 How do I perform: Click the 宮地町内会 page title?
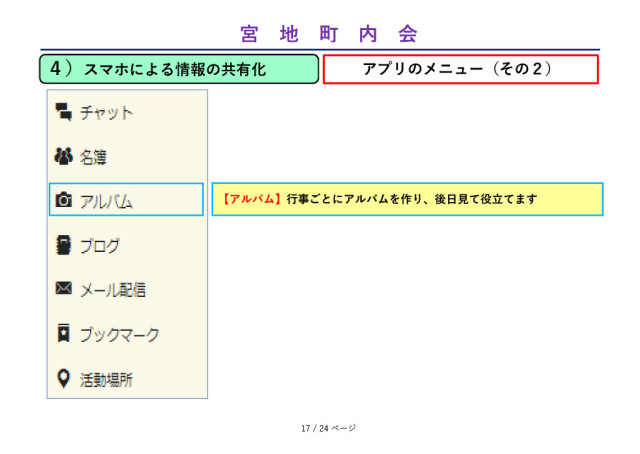[x=329, y=34]
